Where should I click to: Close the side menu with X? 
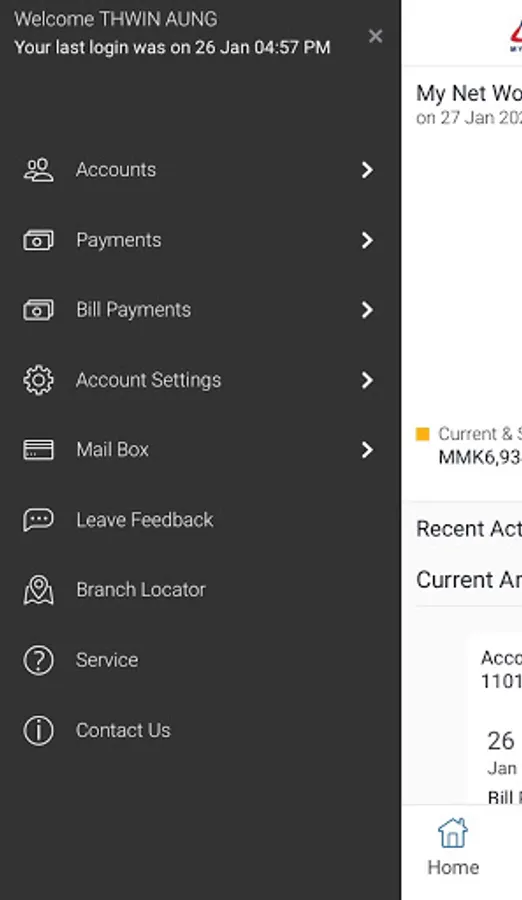tap(376, 36)
